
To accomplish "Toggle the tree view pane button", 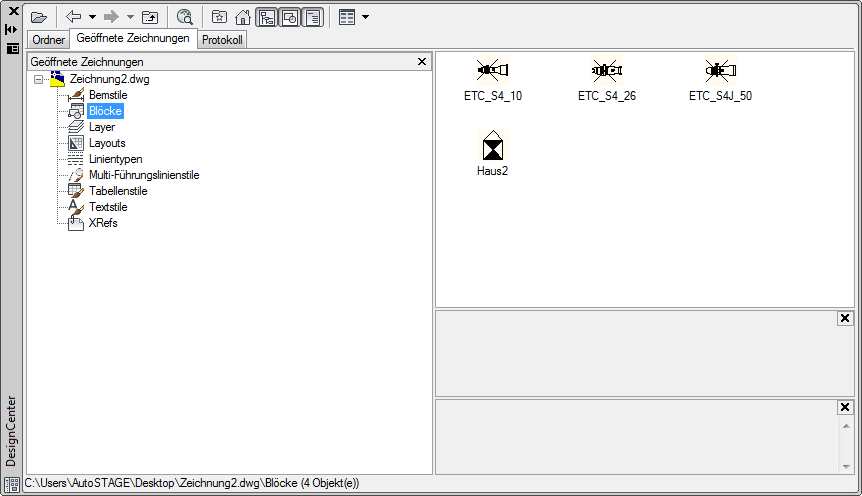I will [x=266, y=17].
